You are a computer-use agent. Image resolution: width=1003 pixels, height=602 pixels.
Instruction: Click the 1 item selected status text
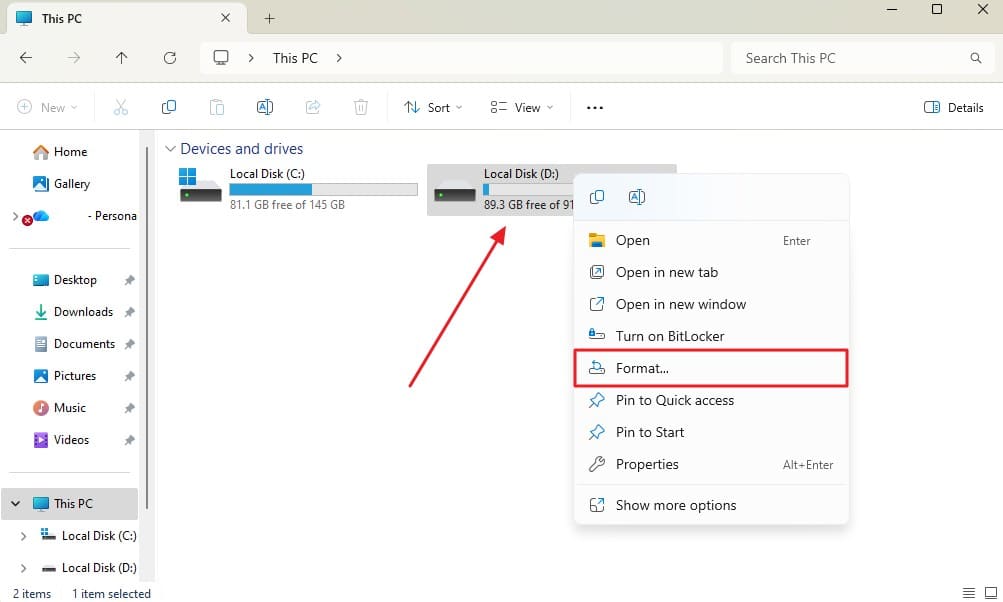[x=111, y=594]
